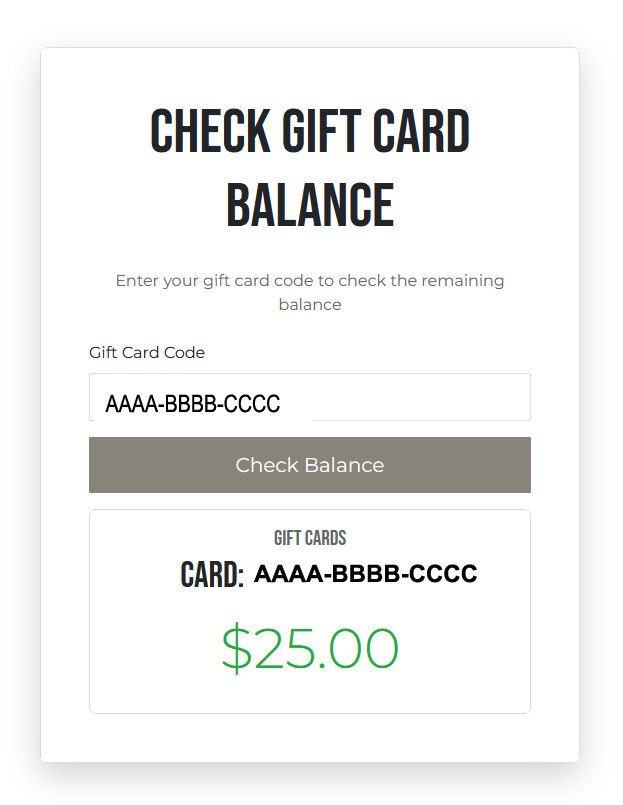Click the "Gift Card Code" field label

click(147, 353)
